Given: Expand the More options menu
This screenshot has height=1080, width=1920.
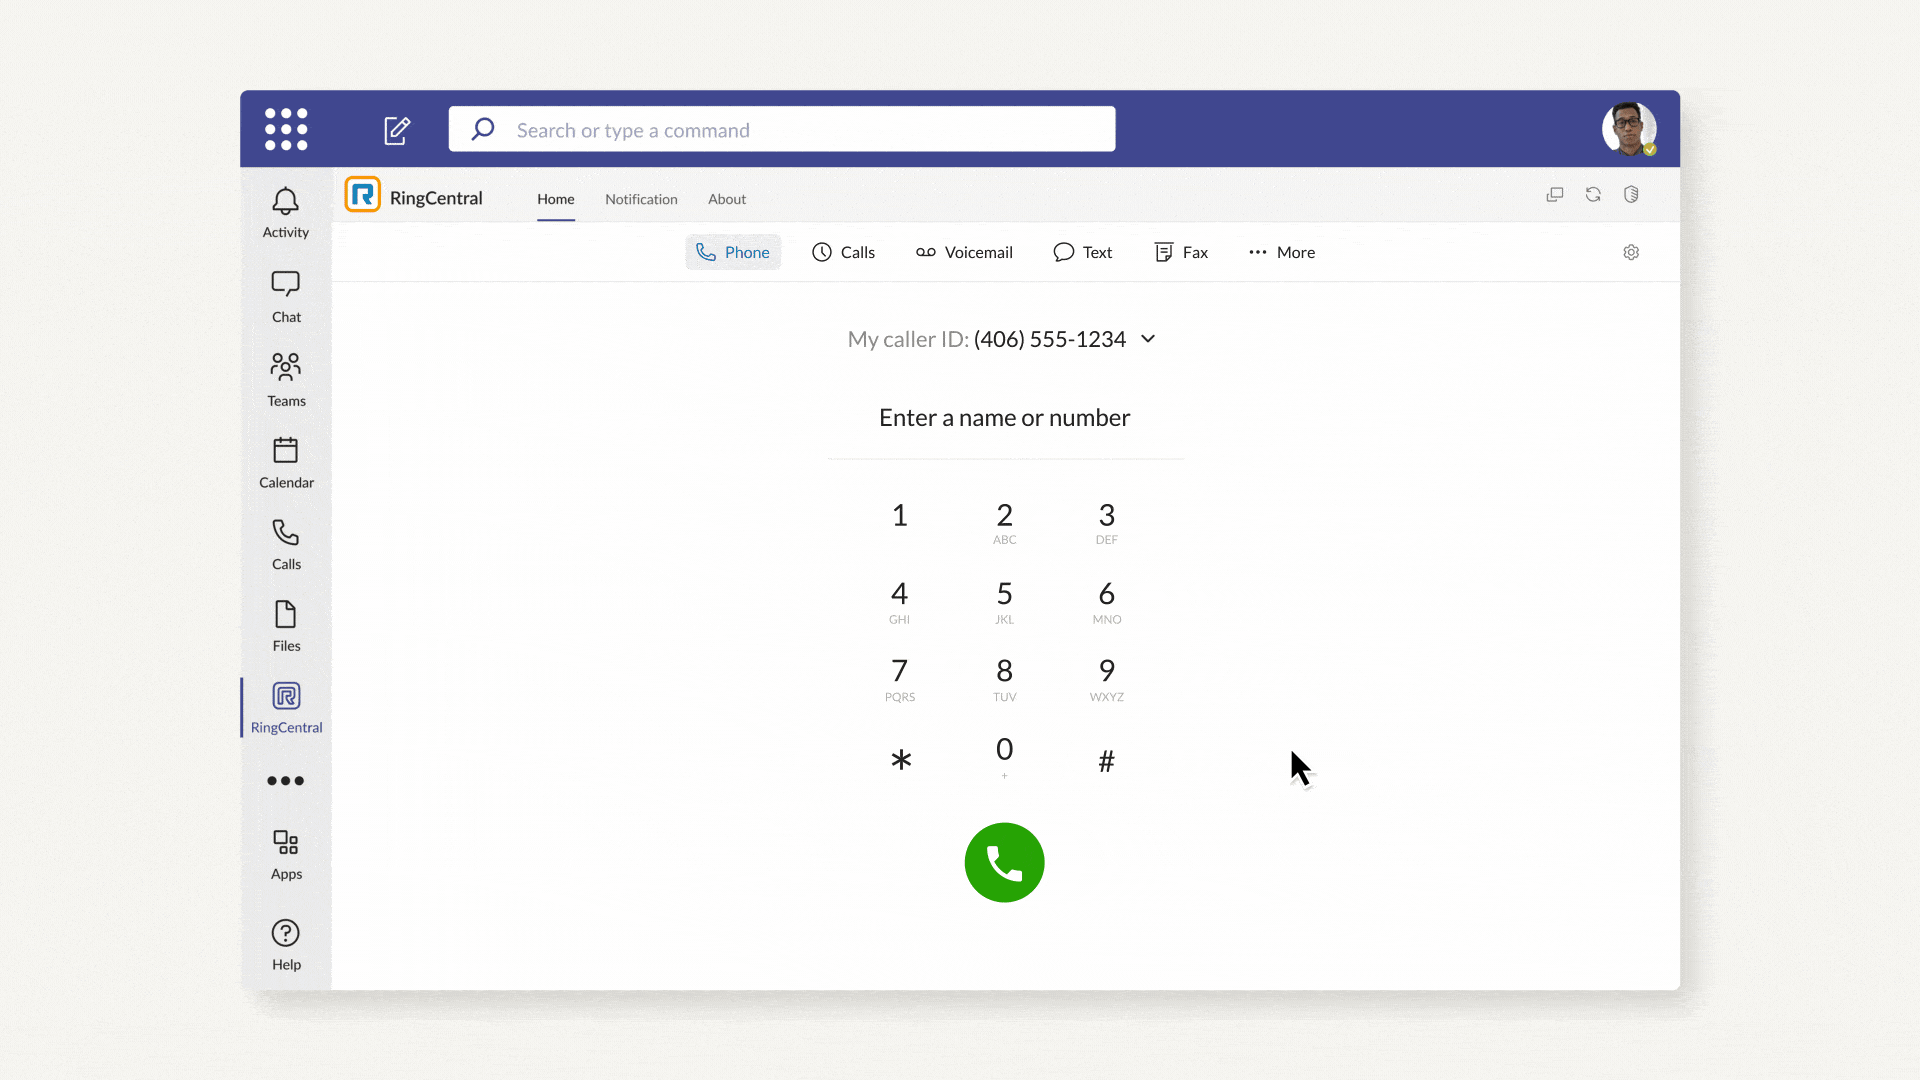Looking at the screenshot, I should tap(1278, 251).
